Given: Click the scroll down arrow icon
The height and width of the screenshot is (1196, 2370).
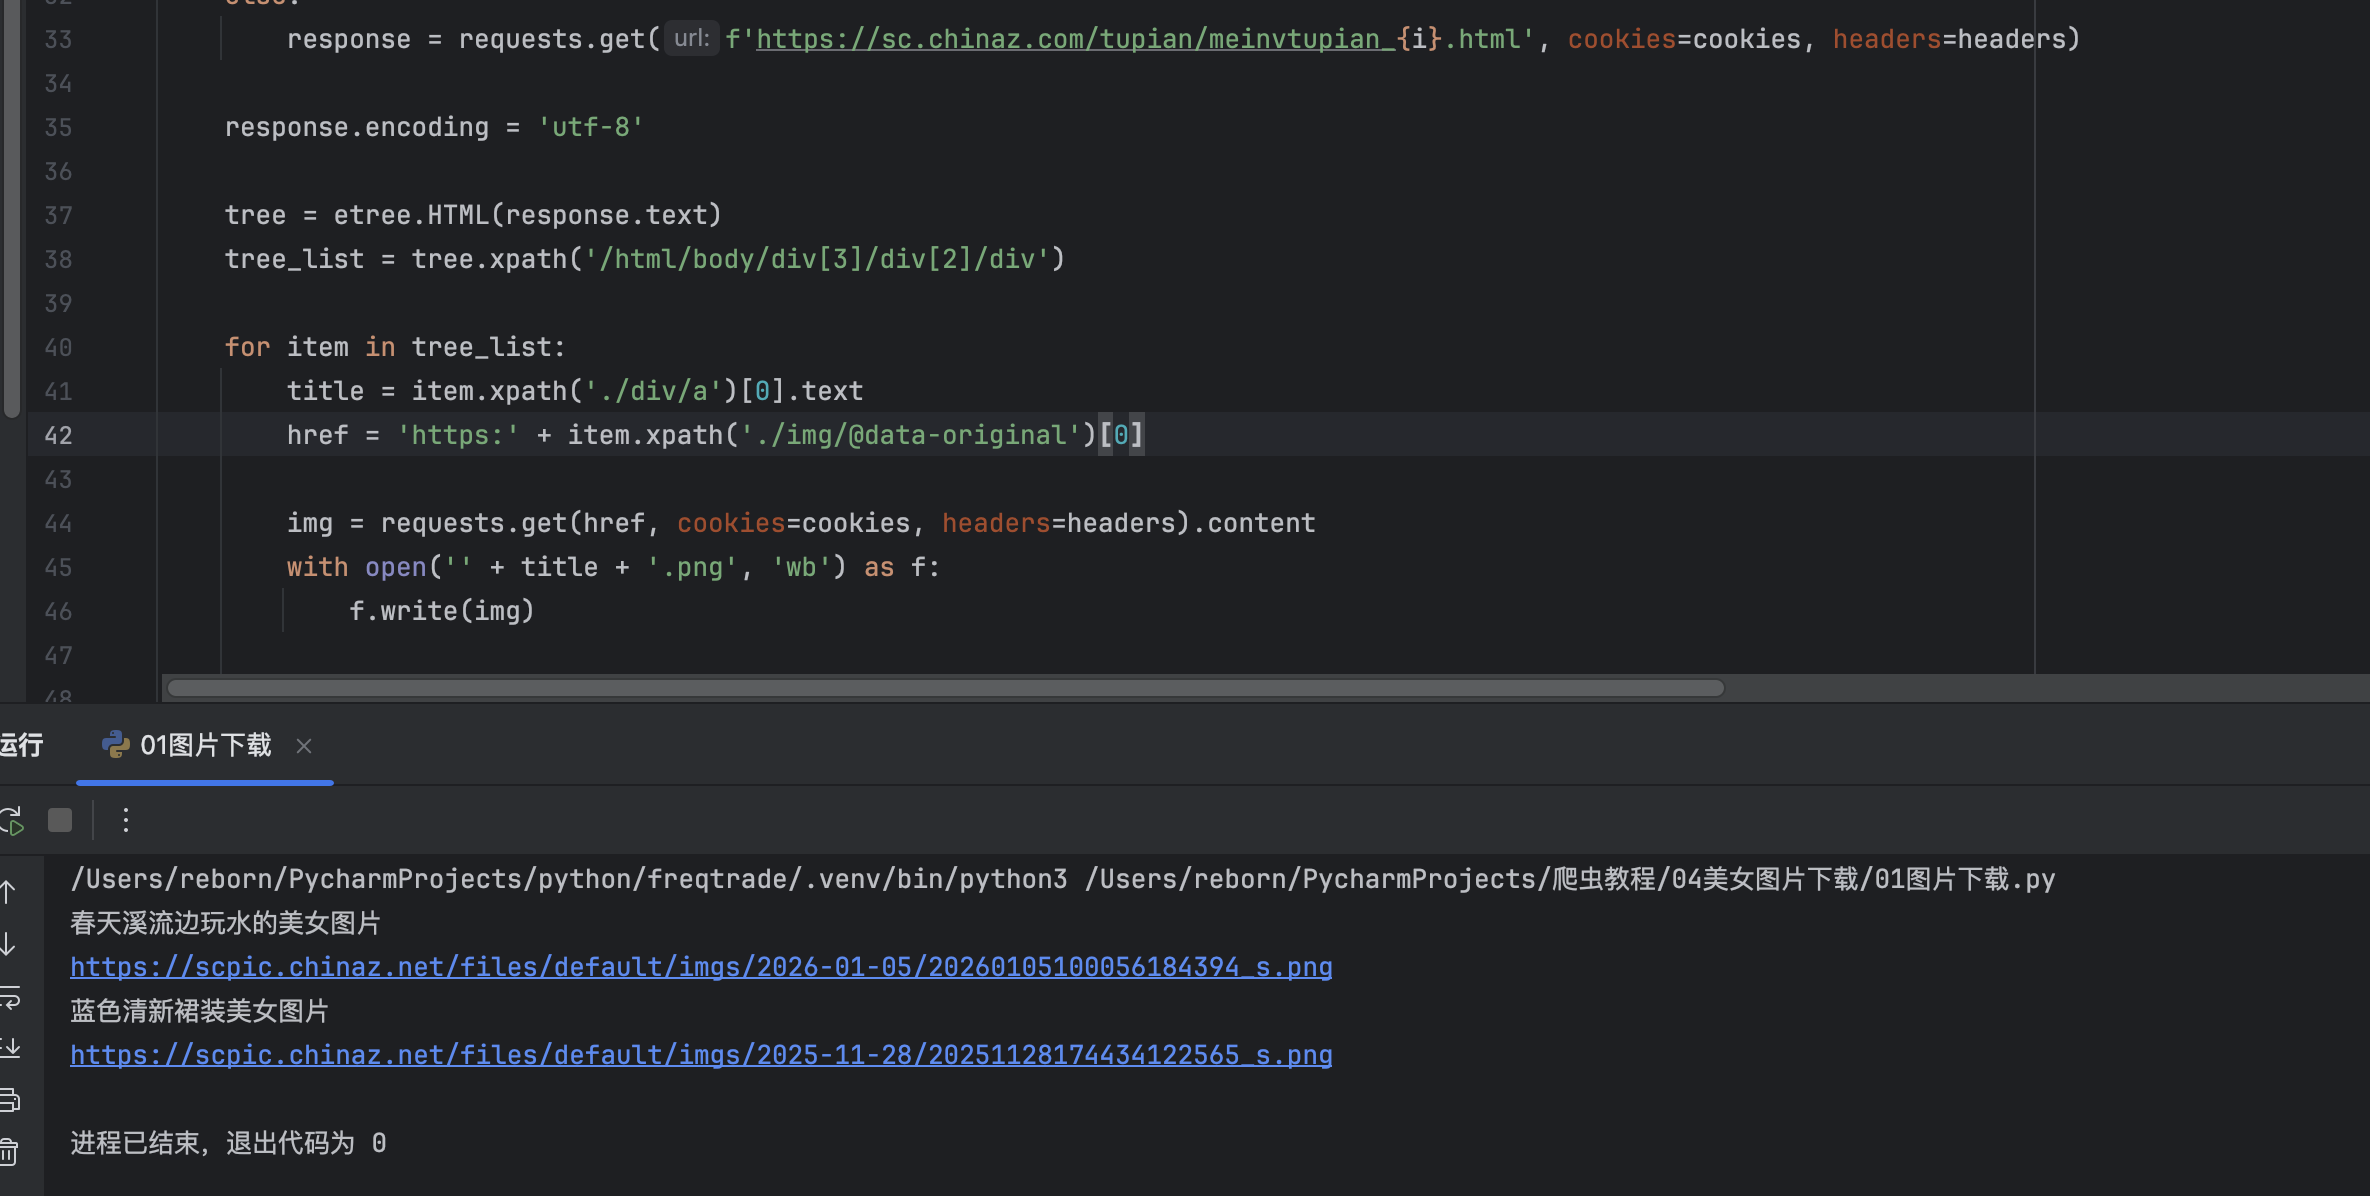Looking at the screenshot, I should 9,944.
